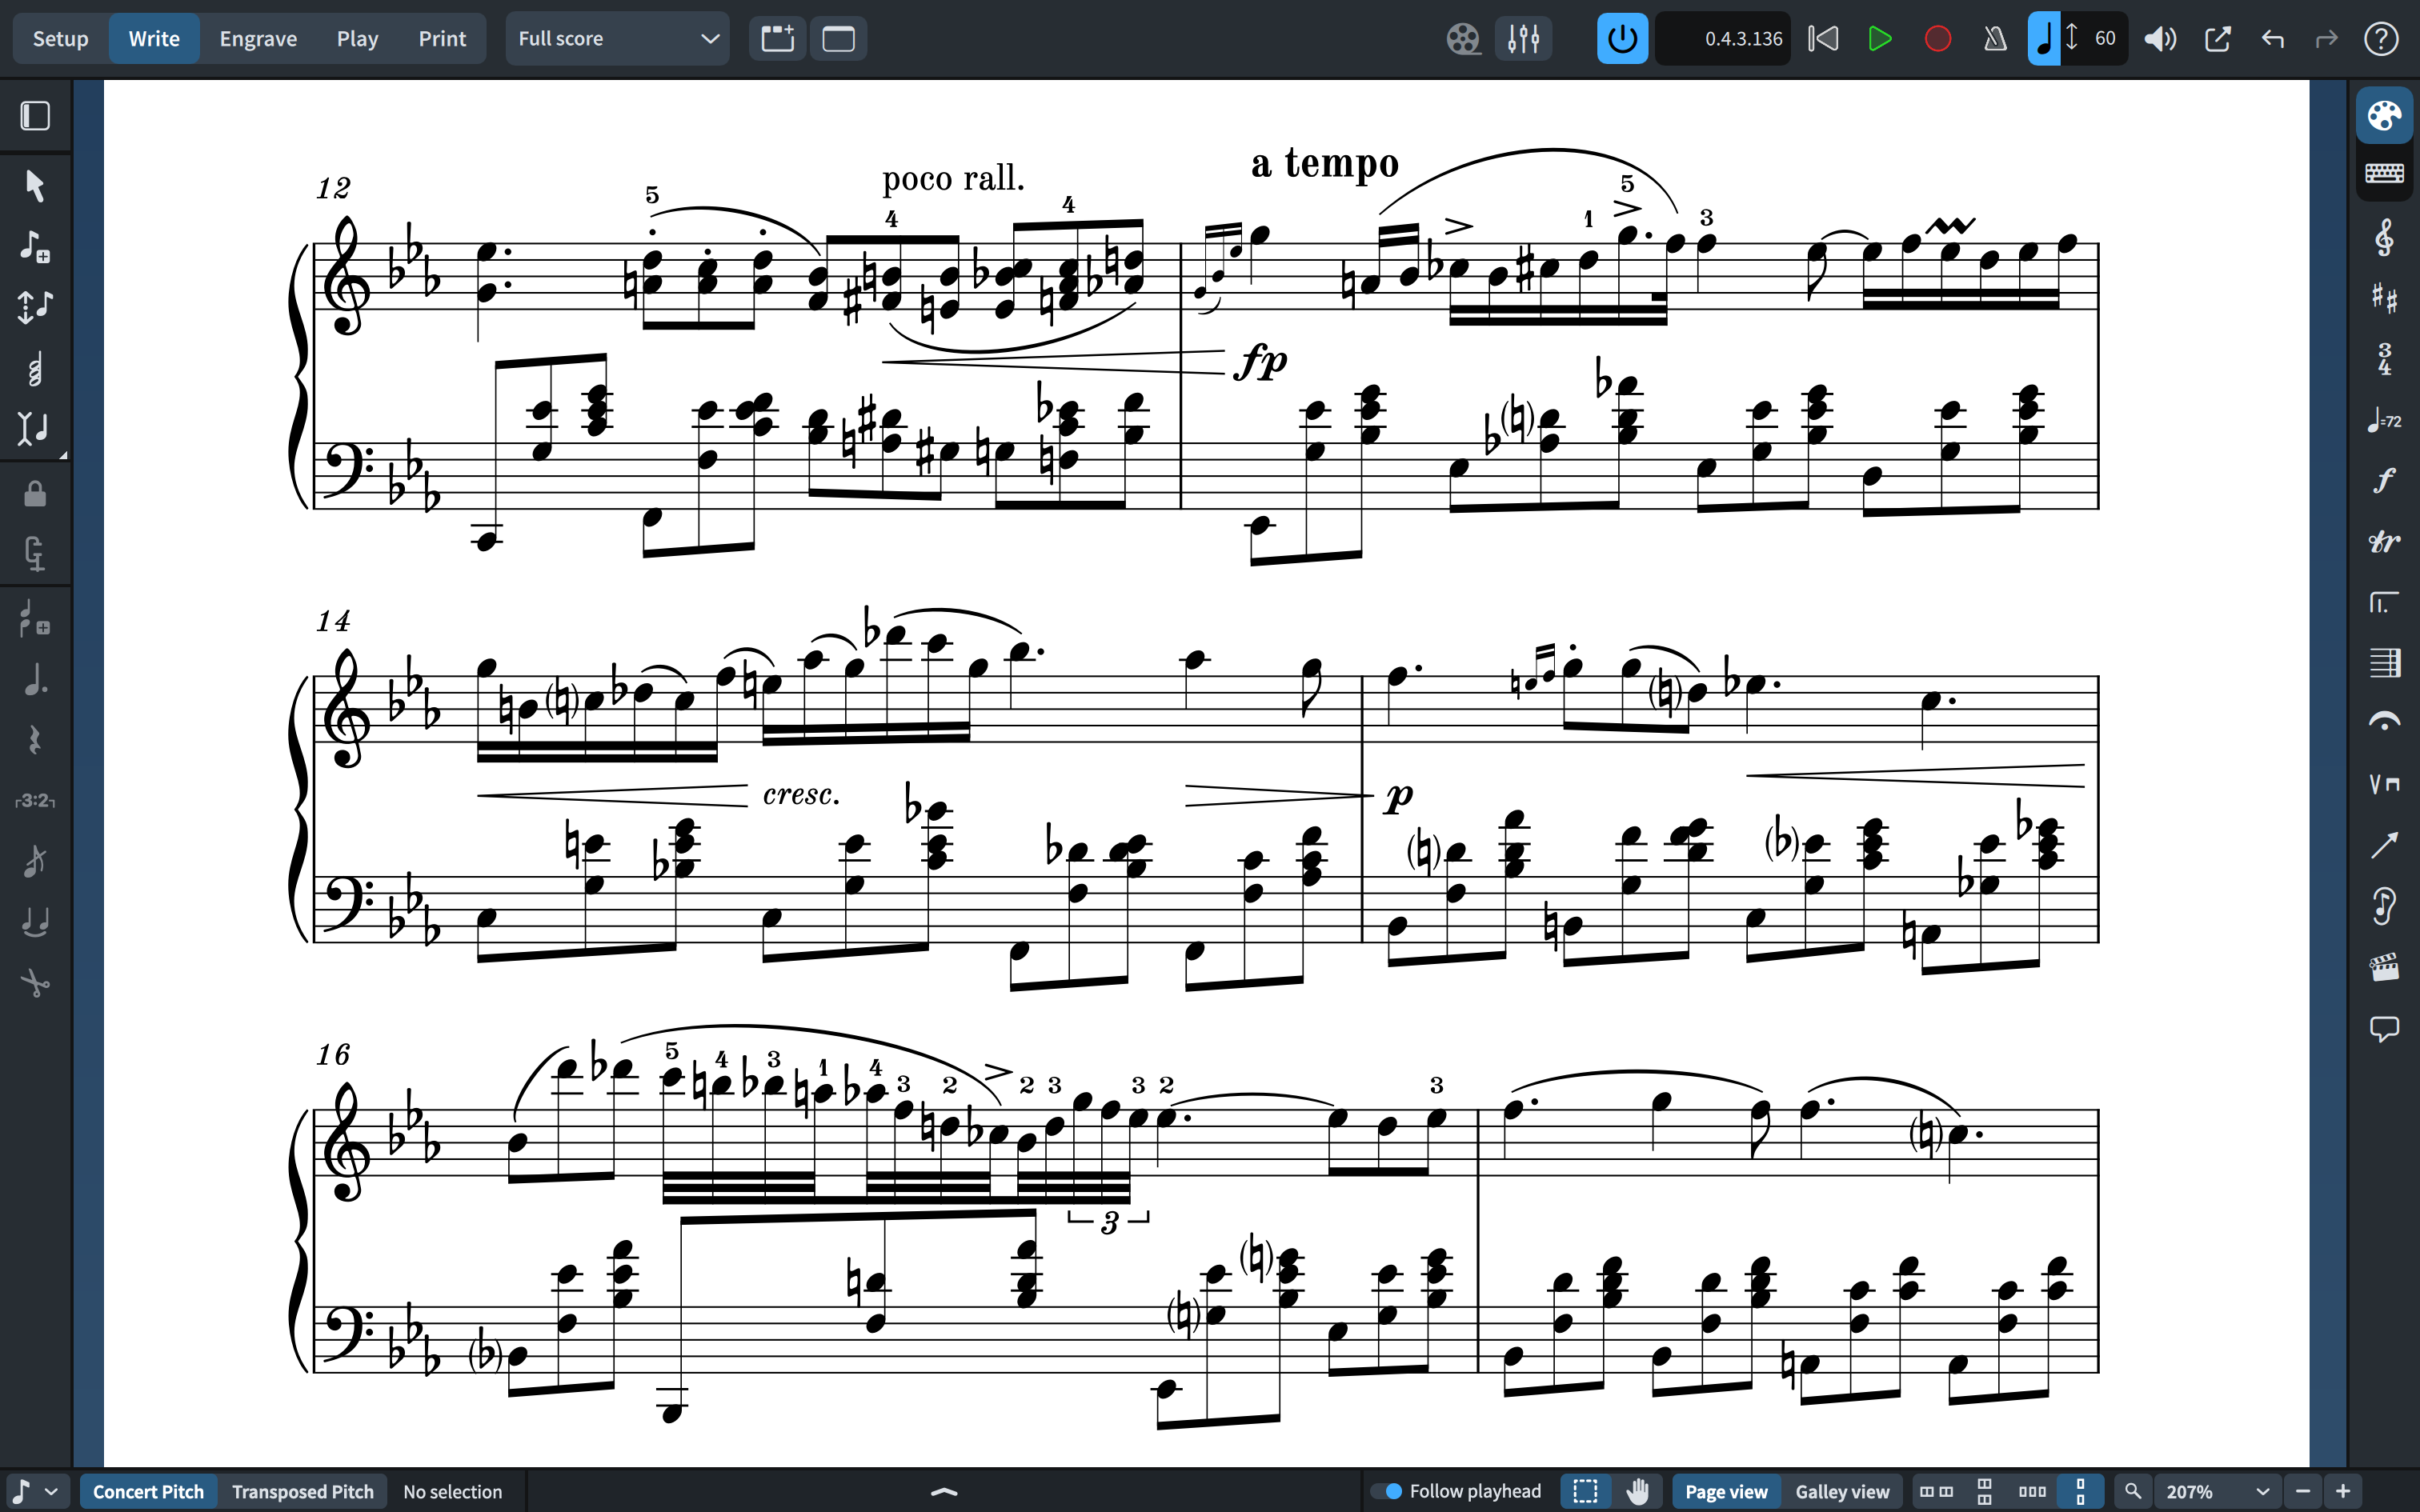This screenshot has width=2420, height=1512.
Task: Open the repeat structures panel
Action: coord(2384,602)
